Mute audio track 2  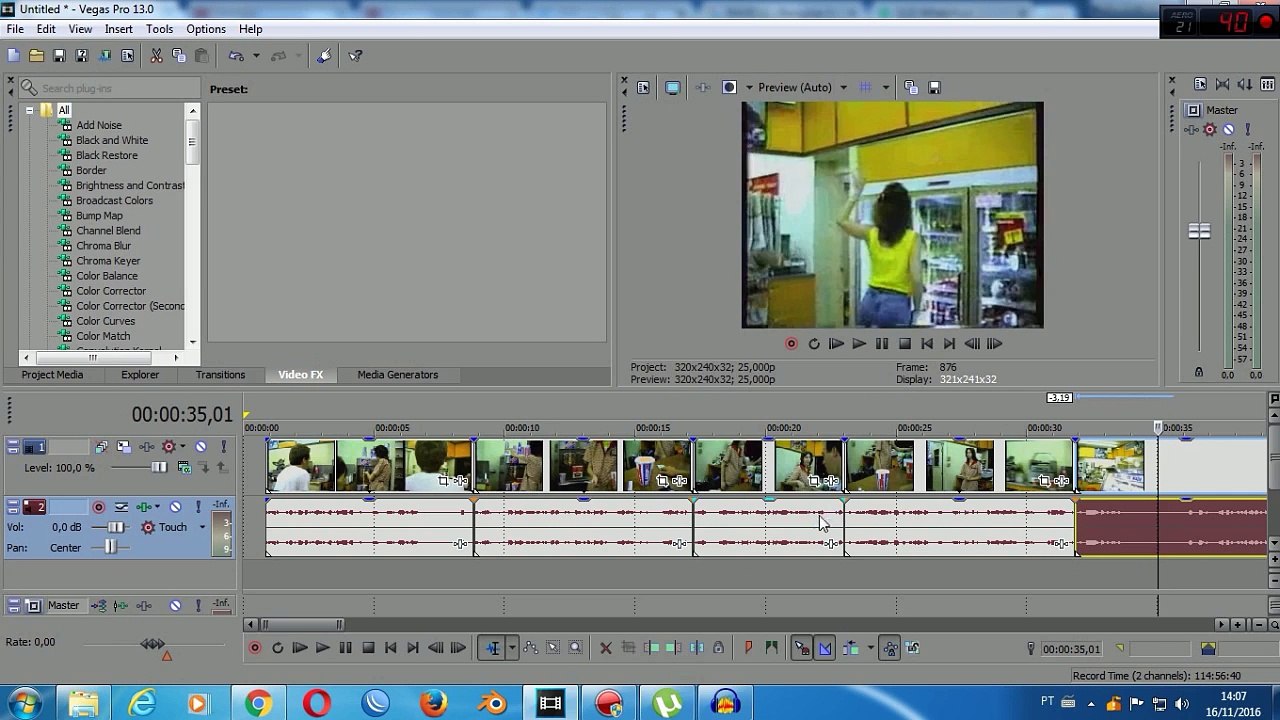point(176,507)
